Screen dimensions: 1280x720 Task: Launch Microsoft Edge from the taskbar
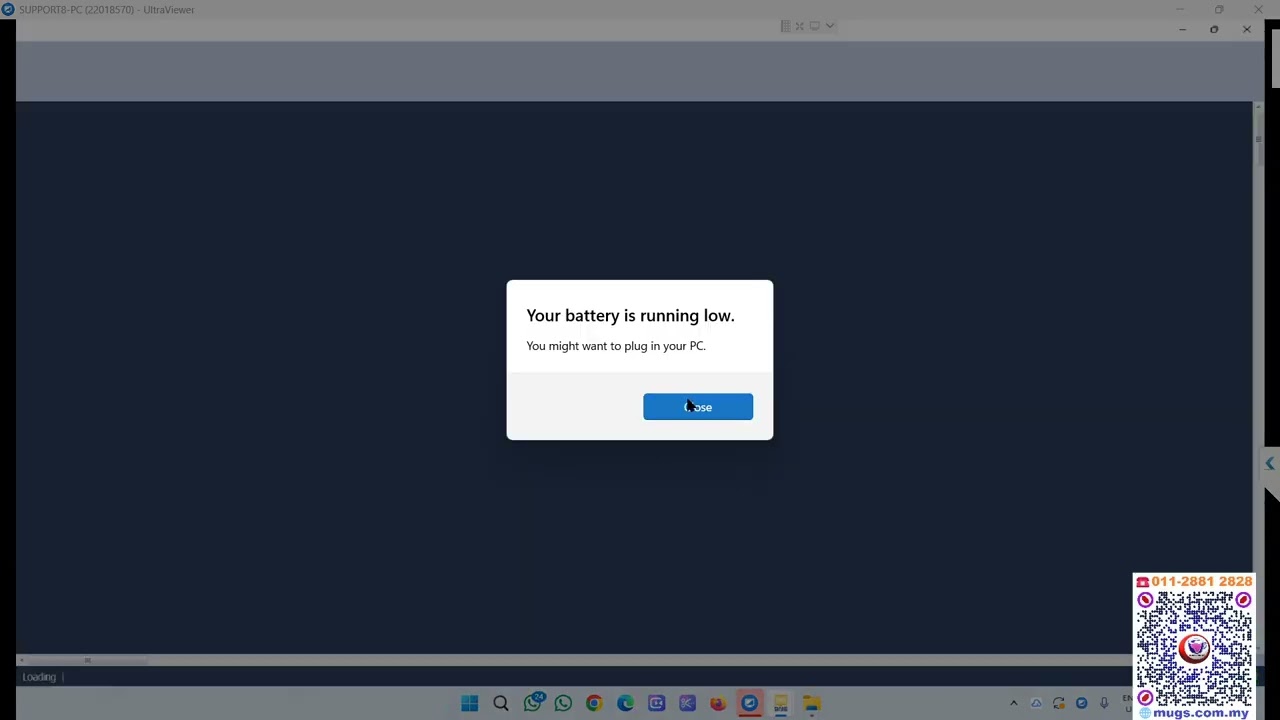625,703
